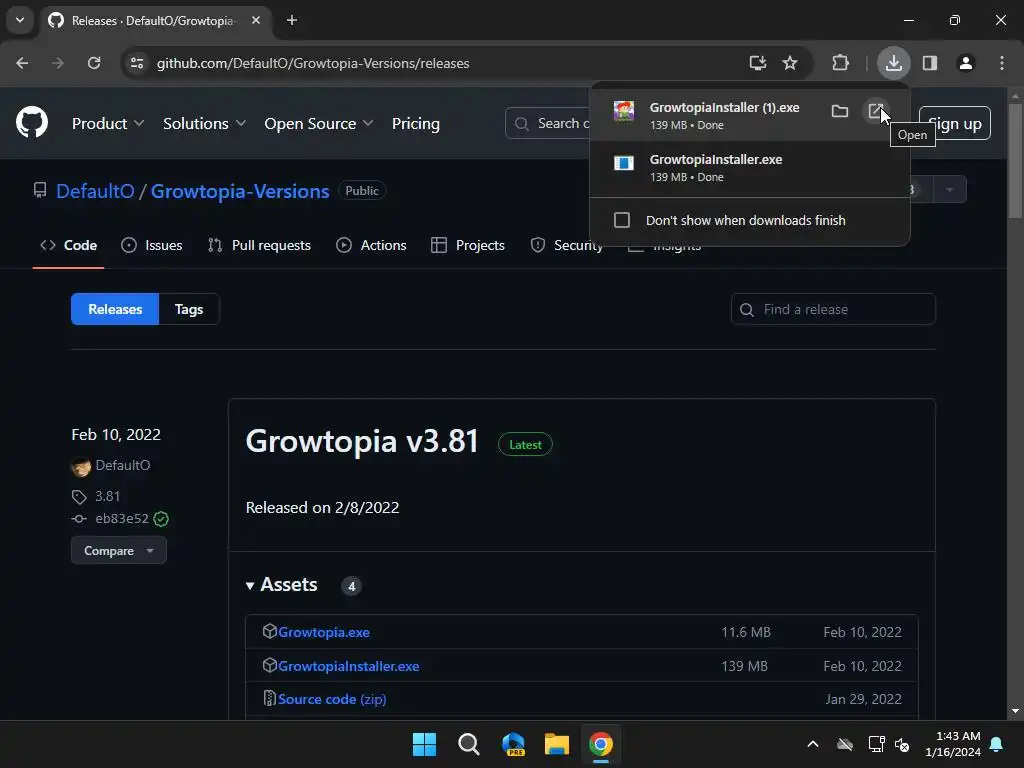Click the GitHub search field
Viewport: 1024px width, 768px height.
pyautogui.click(x=547, y=123)
